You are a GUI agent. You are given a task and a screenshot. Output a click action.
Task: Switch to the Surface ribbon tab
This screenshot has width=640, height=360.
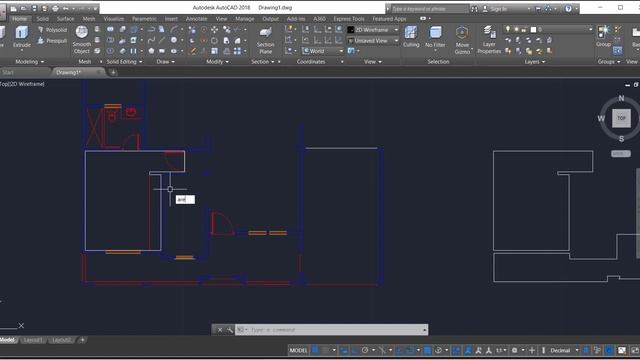[65, 19]
